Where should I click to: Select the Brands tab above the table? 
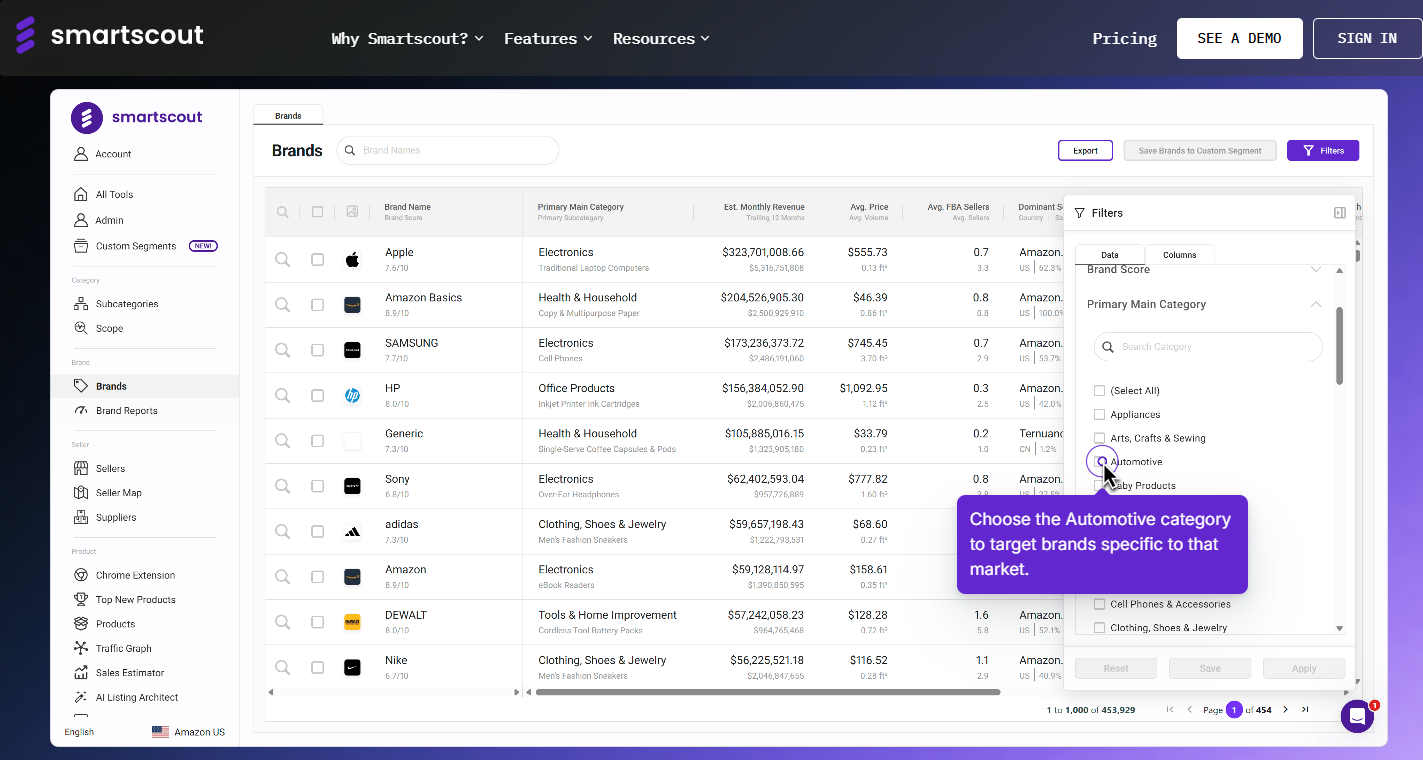click(x=288, y=116)
